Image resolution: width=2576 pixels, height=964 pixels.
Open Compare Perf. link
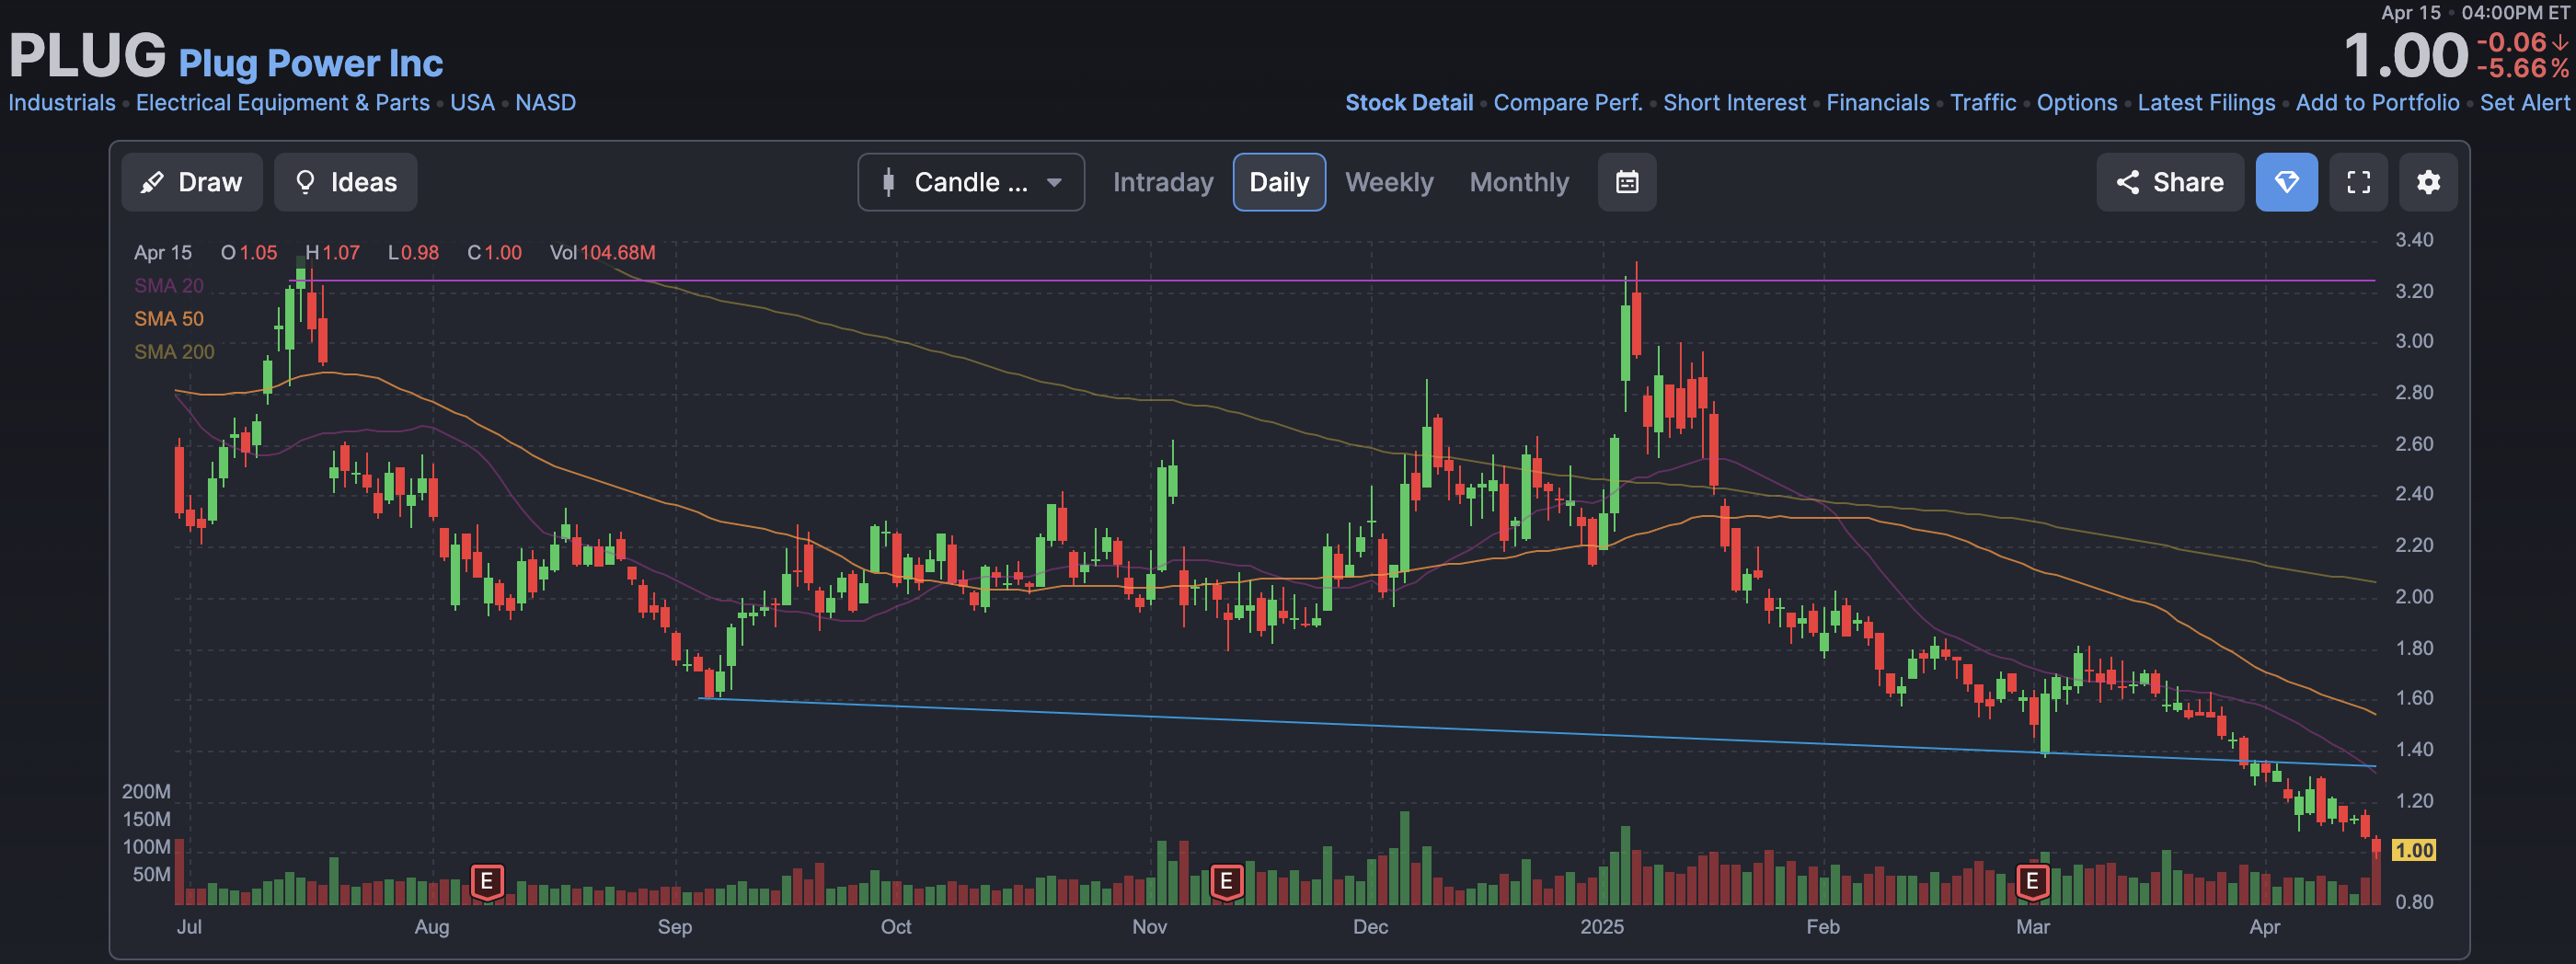click(x=1568, y=103)
